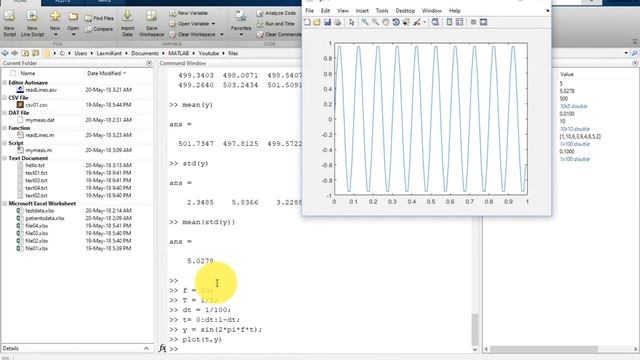Go up one folder level icon
This screenshot has width=640, height=360.
tap(25, 53)
